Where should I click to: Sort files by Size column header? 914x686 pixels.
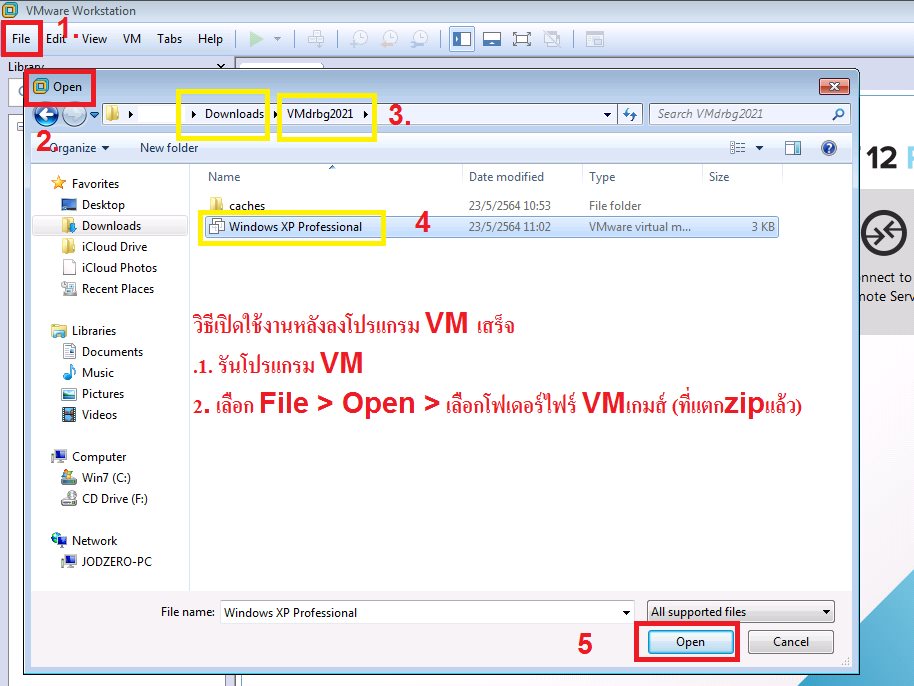click(x=719, y=177)
